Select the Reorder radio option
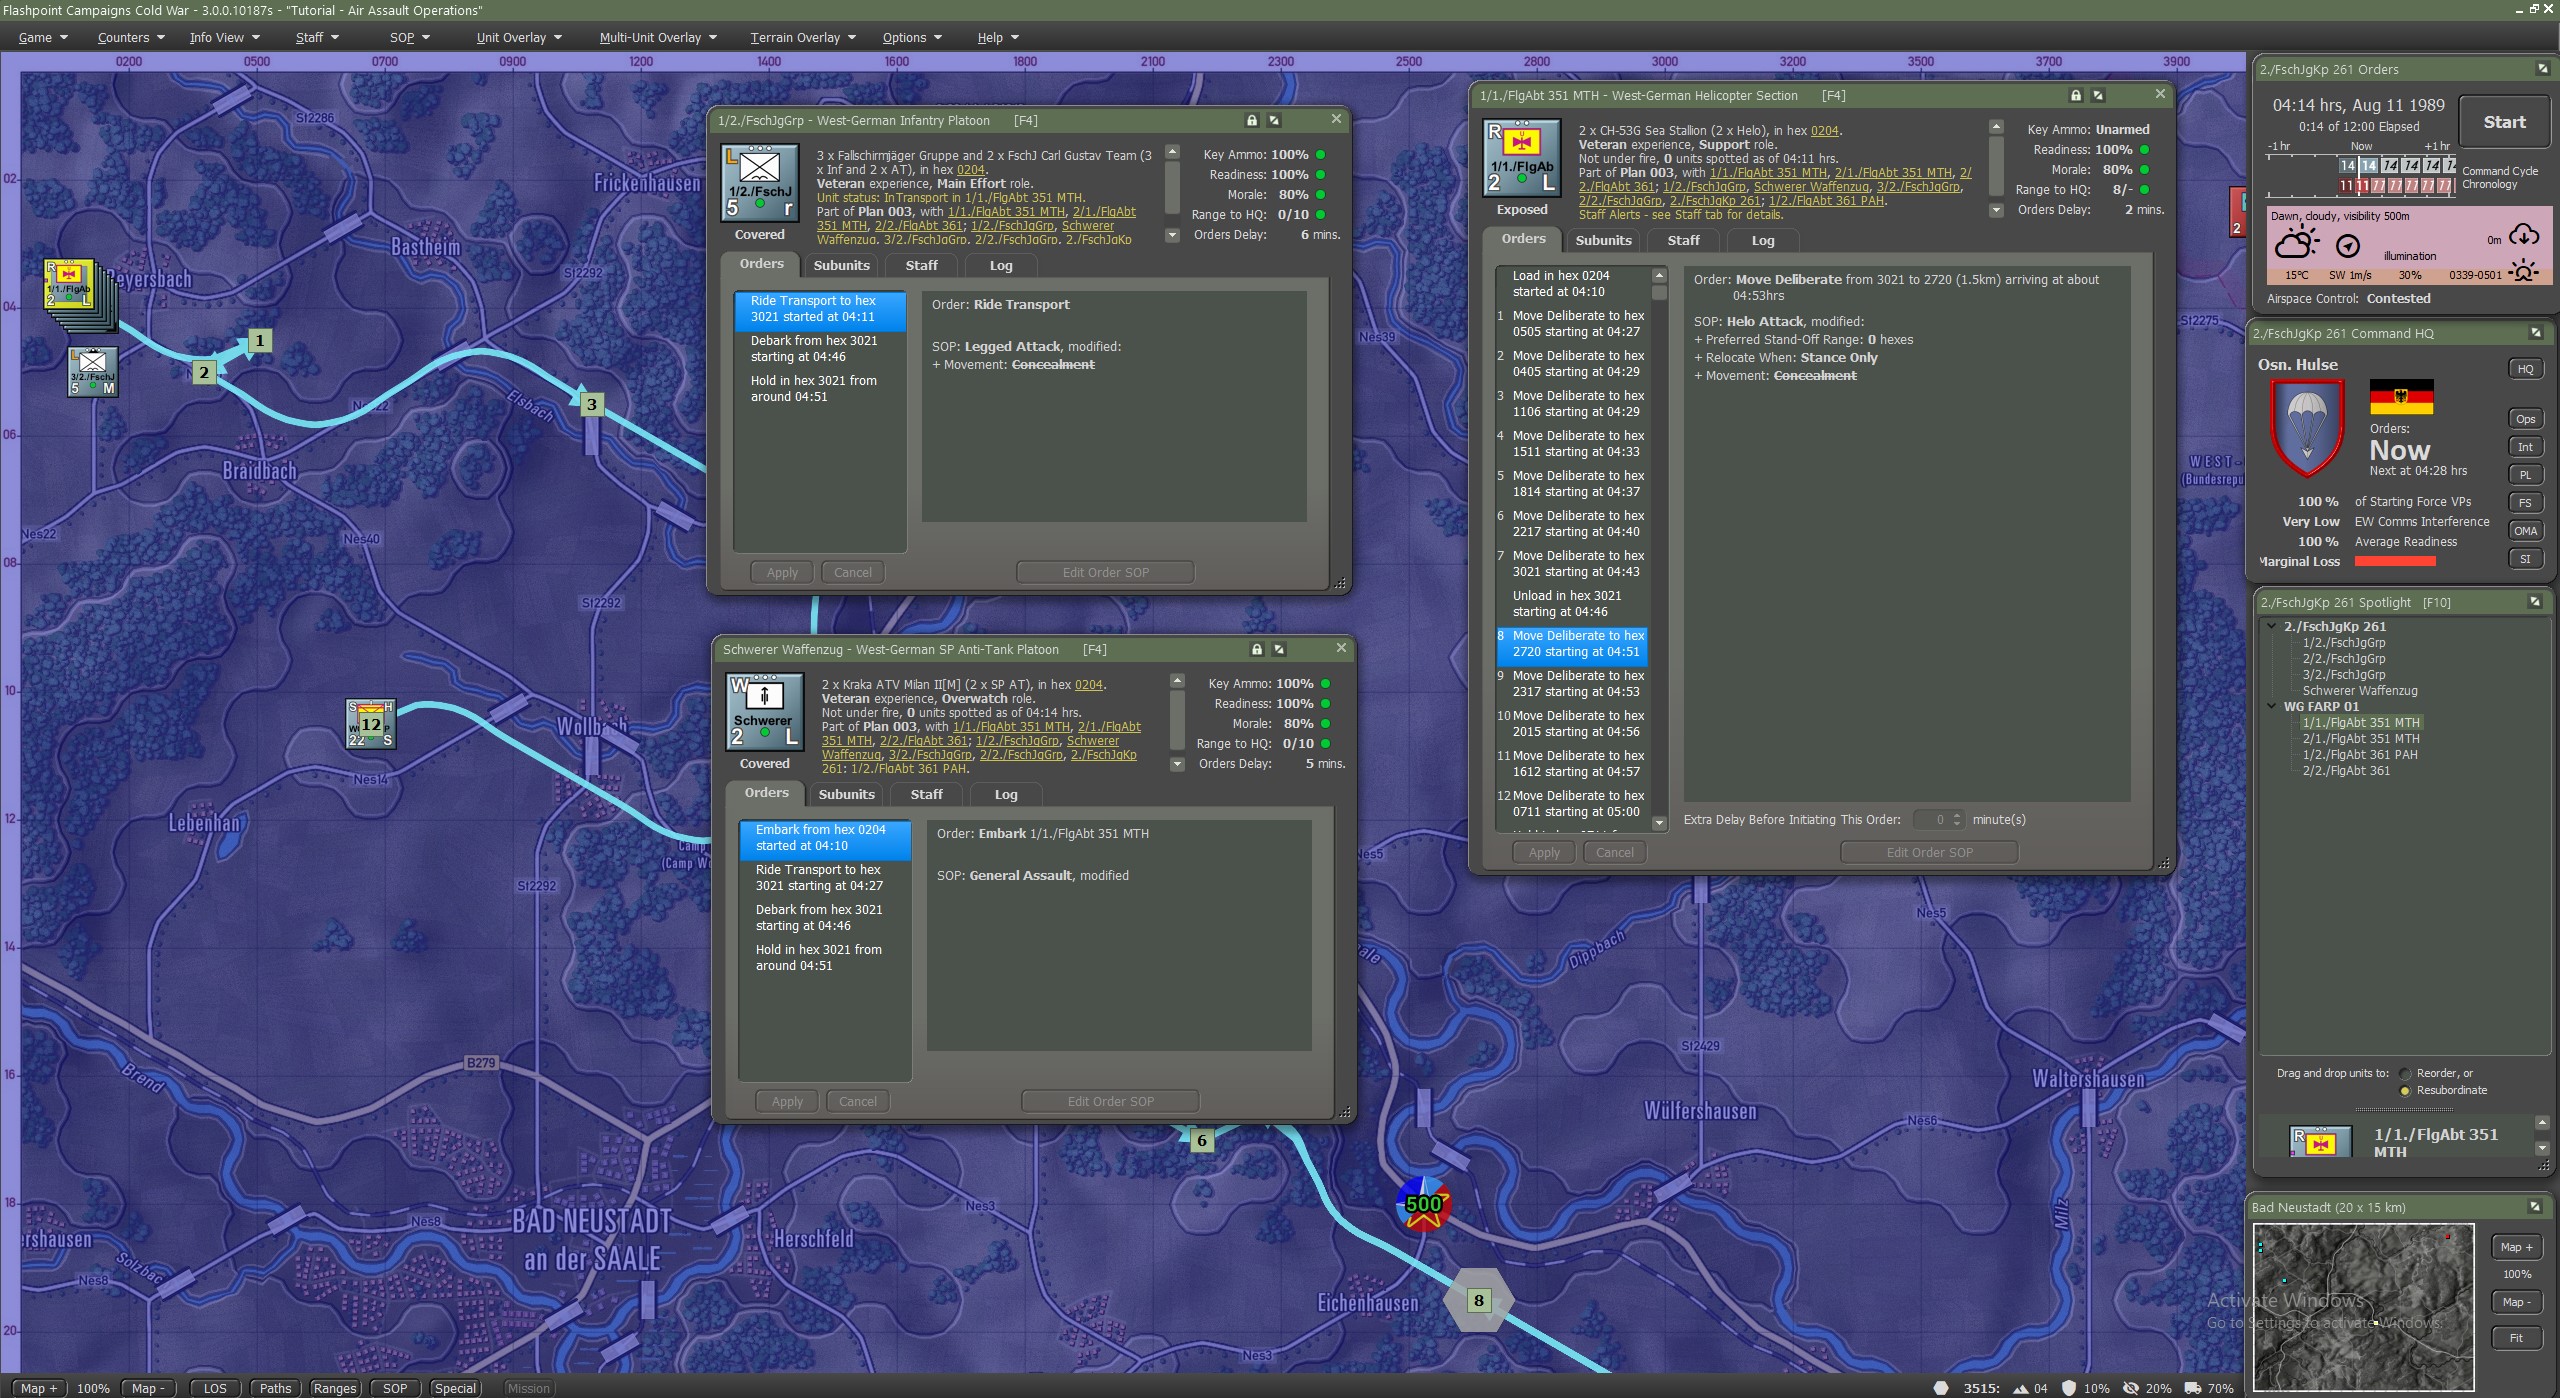Viewport: 2560px width, 1398px height. click(2405, 1074)
